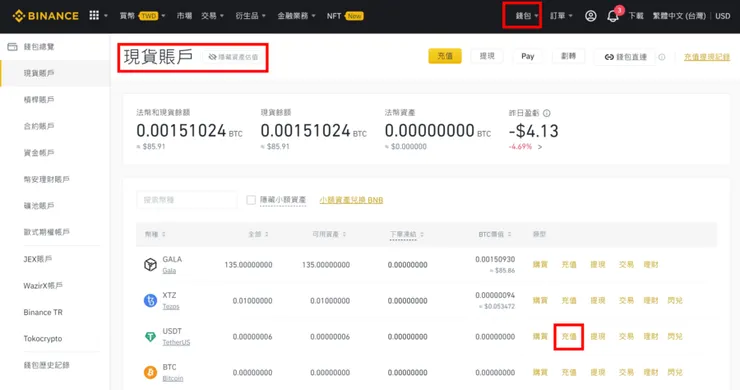The image size is (740, 390).
Task: Select Tokocrypto in the sidebar
Action: tap(42, 339)
